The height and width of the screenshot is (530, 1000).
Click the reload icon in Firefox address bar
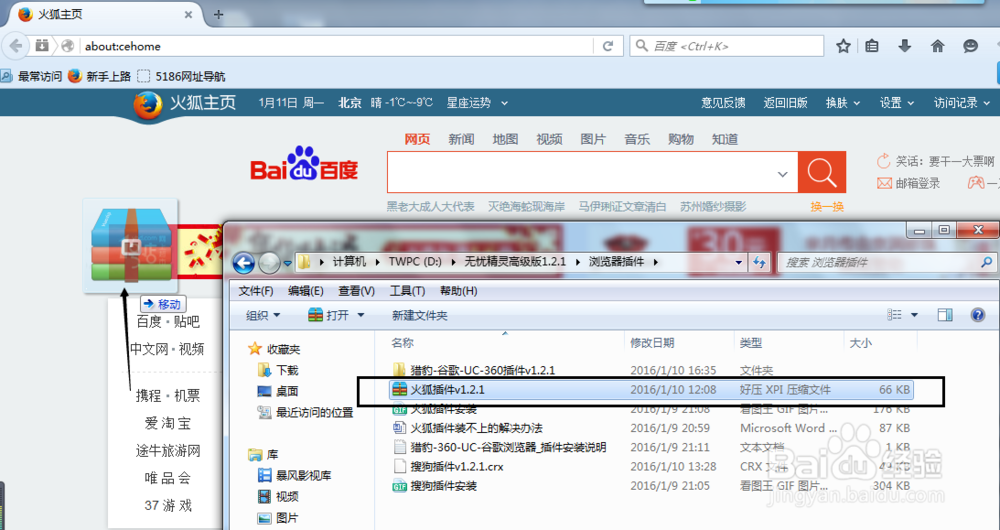(608, 46)
